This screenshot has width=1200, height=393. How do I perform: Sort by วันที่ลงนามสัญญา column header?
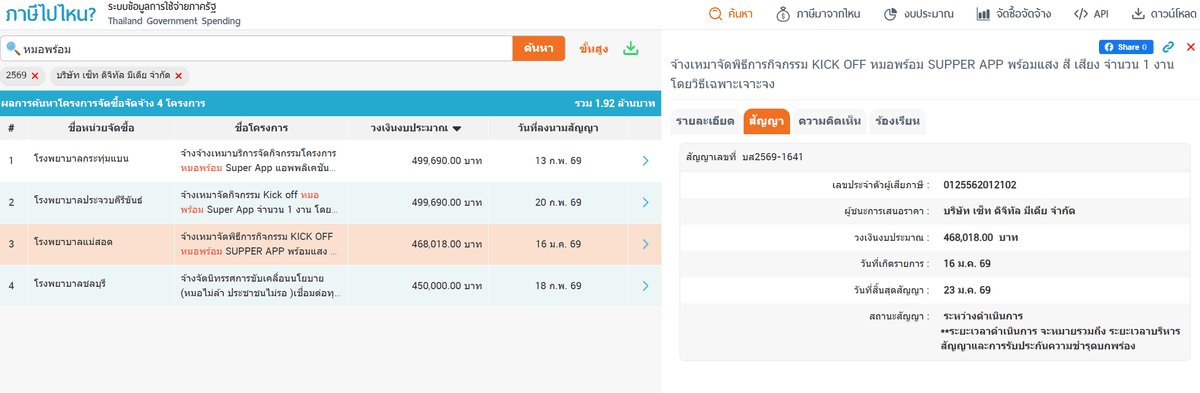tap(558, 128)
